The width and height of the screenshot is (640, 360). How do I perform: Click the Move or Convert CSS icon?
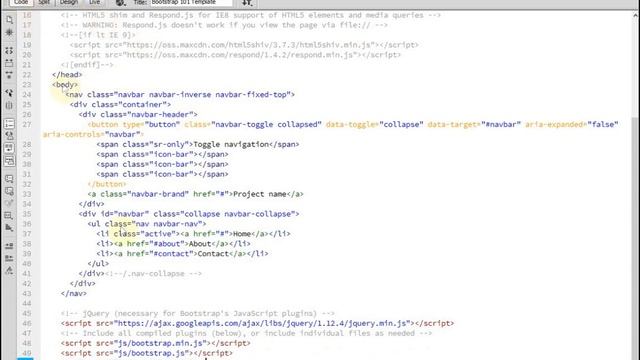tap(9, 228)
